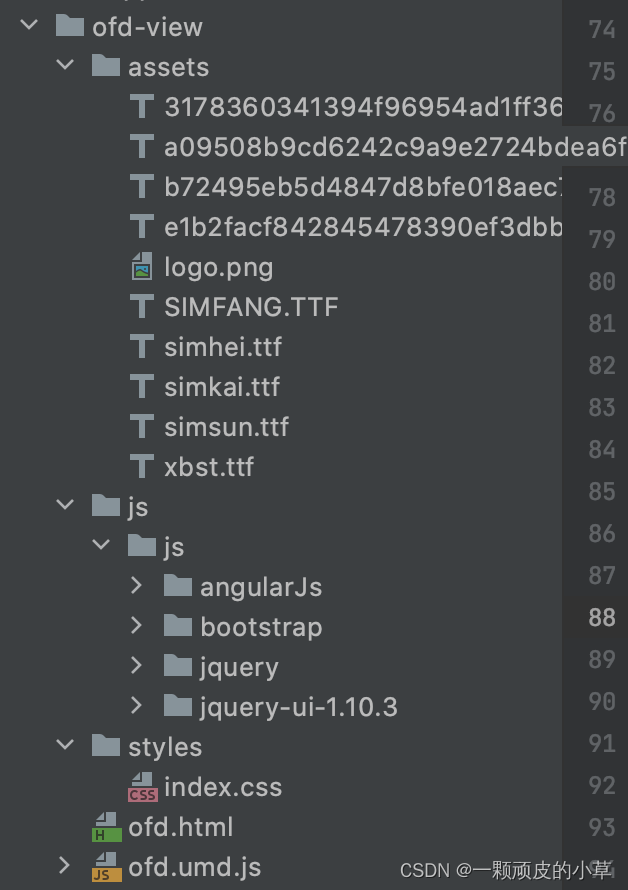Image resolution: width=628 pixels, height=890 pixels.
Task: Click the HTML file icon of ofd.html
Action: [107, 827]
